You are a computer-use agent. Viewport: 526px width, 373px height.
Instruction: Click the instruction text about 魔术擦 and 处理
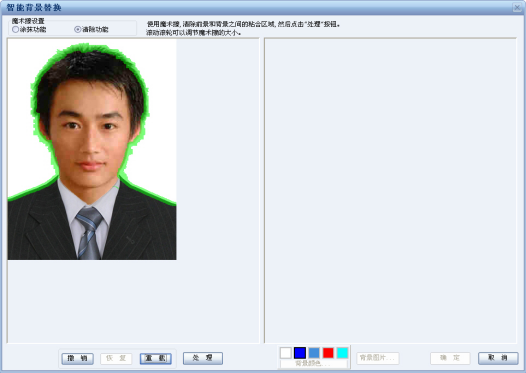[244, 28]
